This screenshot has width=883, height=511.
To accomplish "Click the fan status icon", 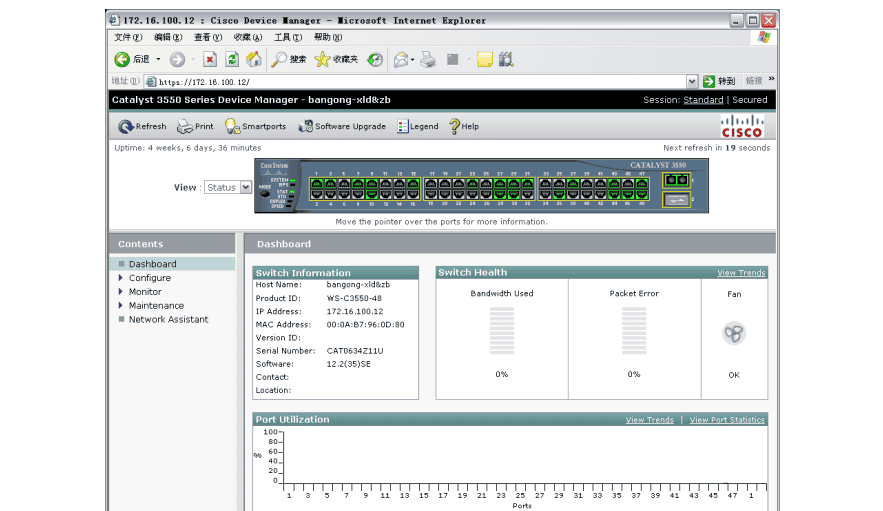I will 734,334.
